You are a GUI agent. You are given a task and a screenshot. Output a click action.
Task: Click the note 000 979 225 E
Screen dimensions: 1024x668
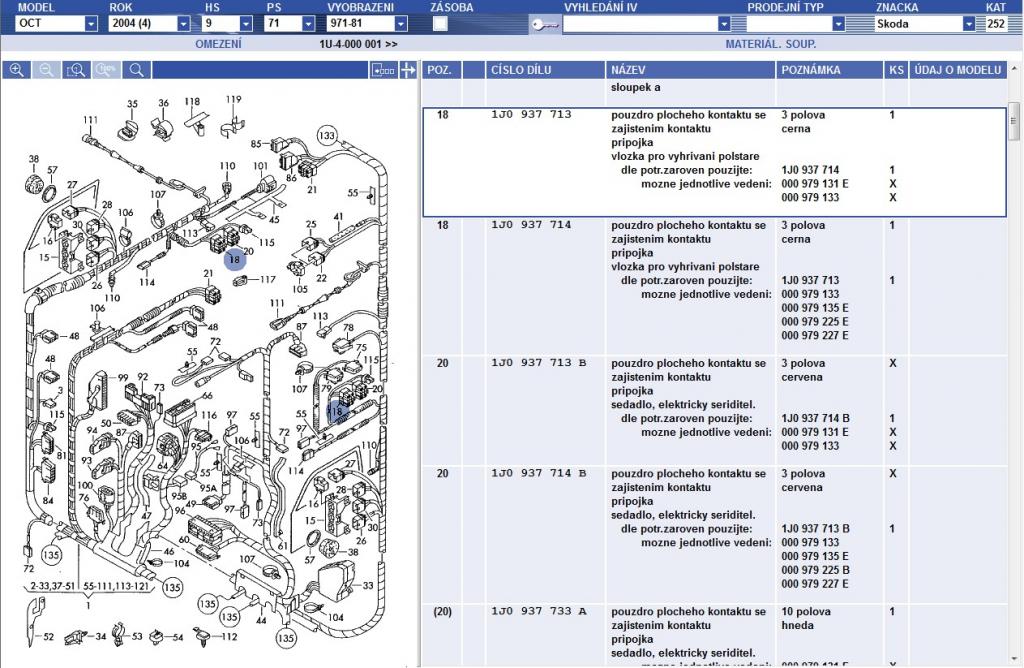(x=815, y=321)
